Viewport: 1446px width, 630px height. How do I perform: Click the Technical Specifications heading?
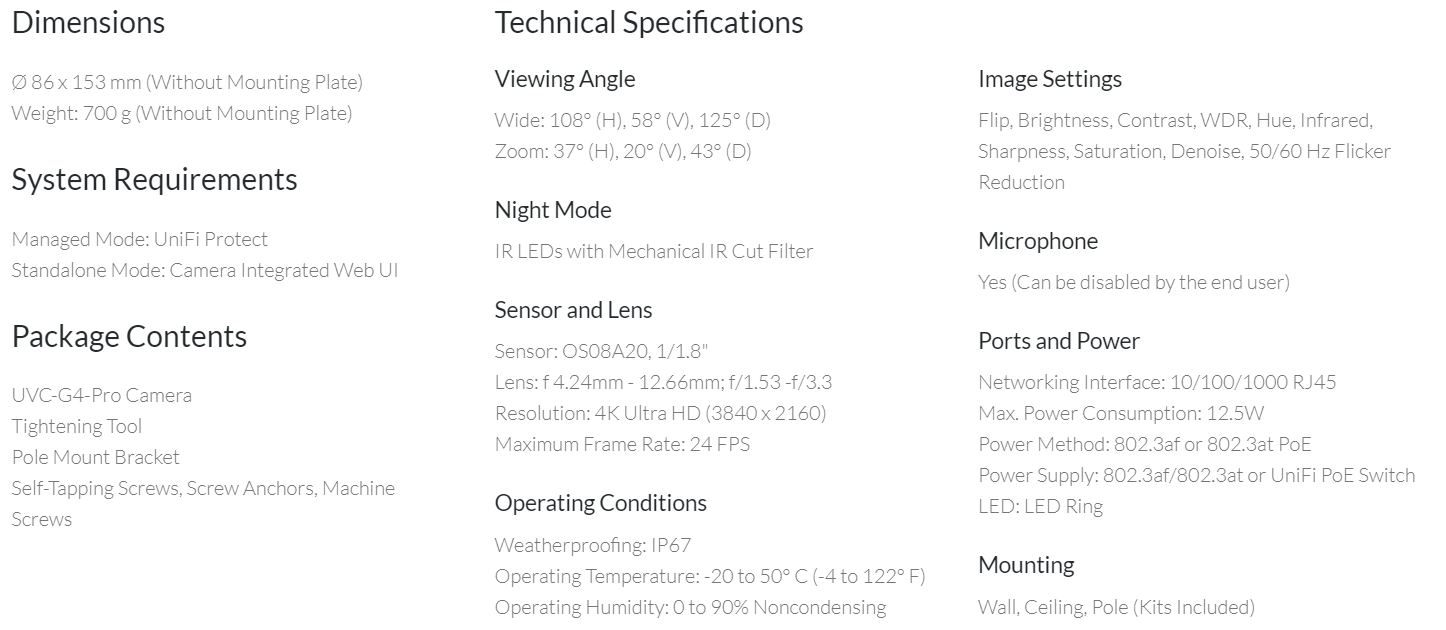(x=648, y=22)
